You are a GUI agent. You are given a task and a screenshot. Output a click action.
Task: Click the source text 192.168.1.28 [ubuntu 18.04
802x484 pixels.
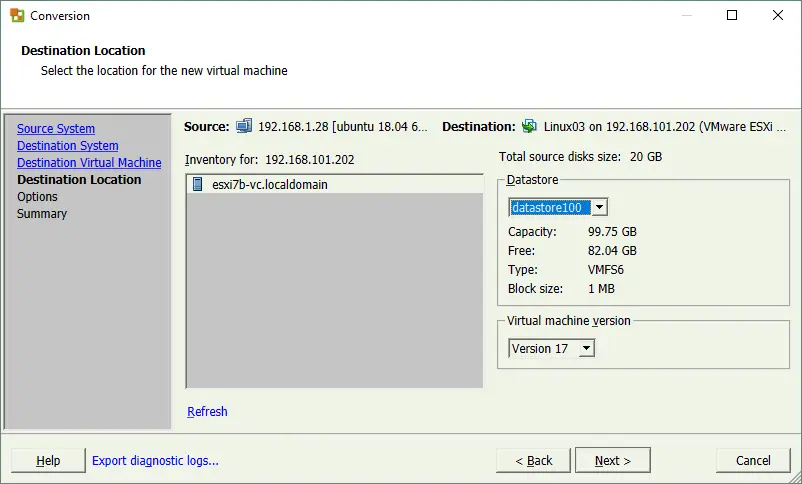[343, 126]
